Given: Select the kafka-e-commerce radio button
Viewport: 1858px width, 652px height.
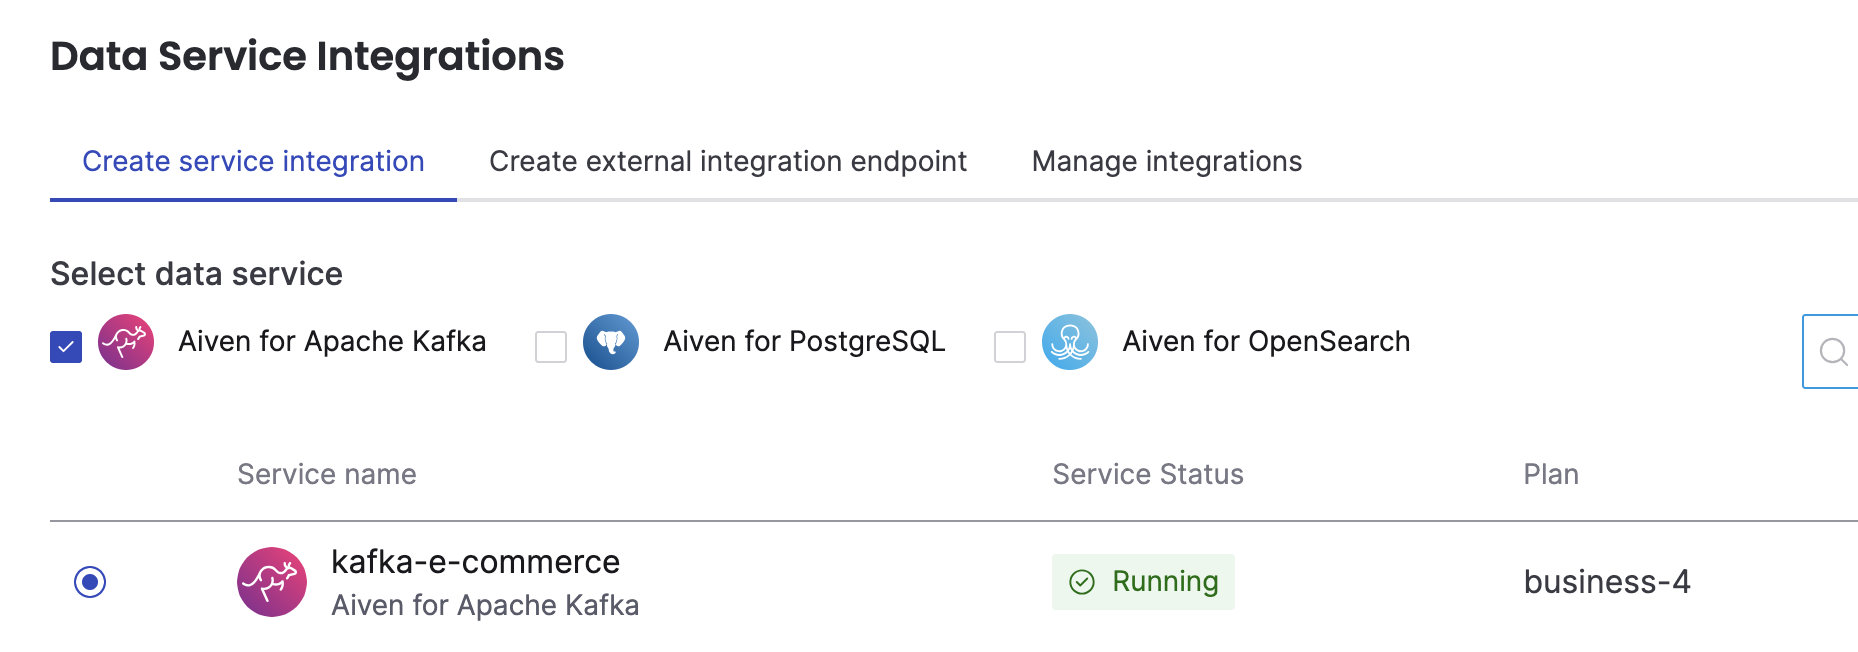Looking at the screenshot, I should (90, 582).
